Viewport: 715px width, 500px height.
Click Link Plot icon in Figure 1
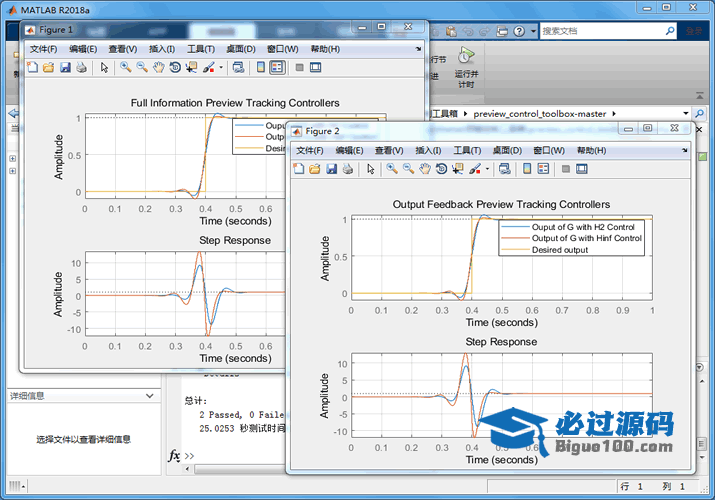tap(238, 67)
